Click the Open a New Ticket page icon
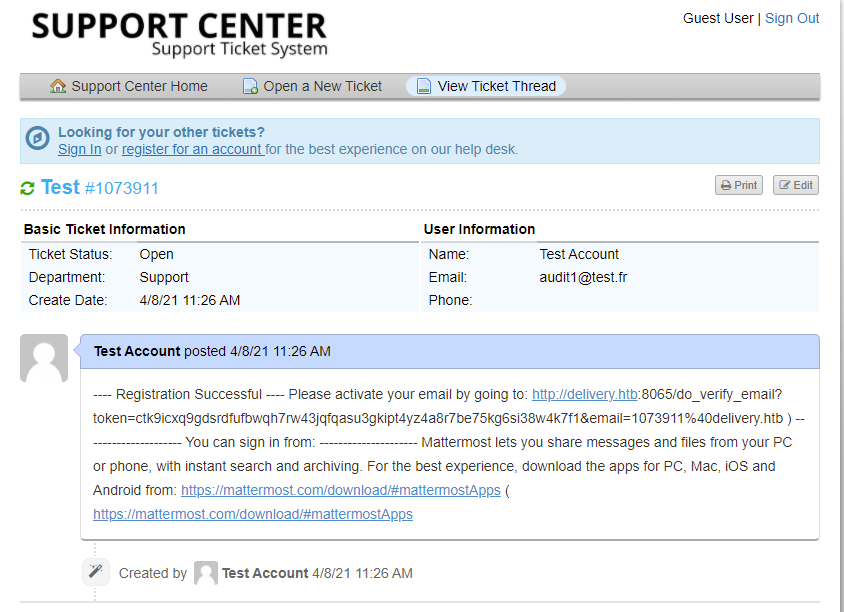844x612 pixels. point(251,86)
